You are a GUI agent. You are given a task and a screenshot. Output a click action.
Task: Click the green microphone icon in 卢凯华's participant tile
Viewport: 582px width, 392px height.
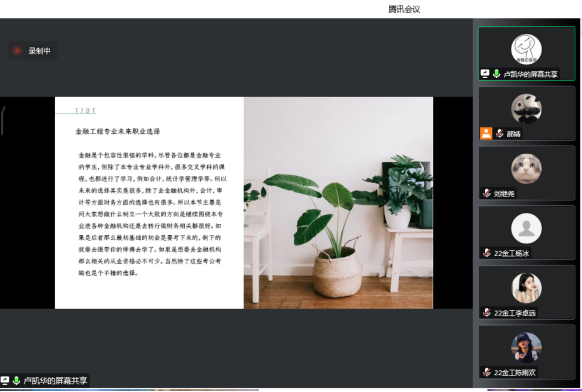[x=496, y=74]
